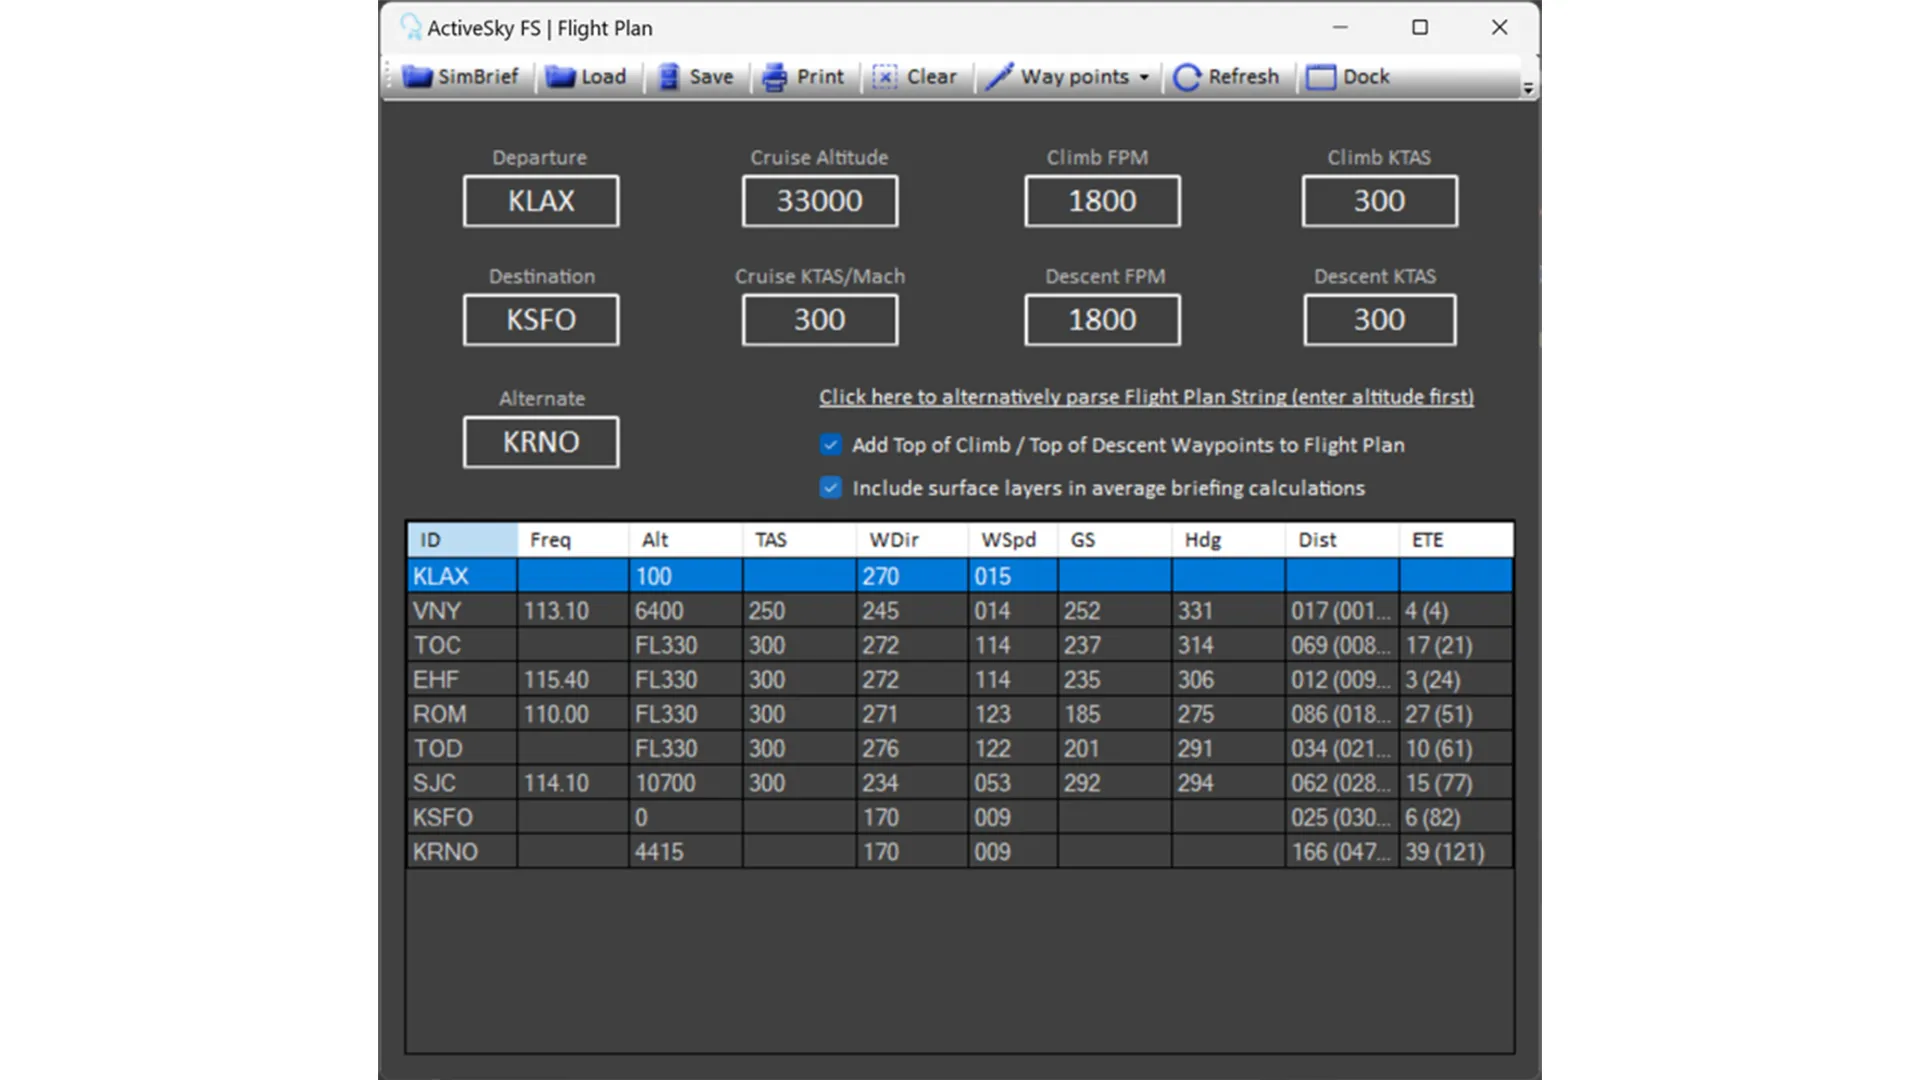The width and height of the screenshot is (1920, 1080).
Task: Toggle Add Top of Climb / Descent Waypoints checkbox
Action: point(831,444)
